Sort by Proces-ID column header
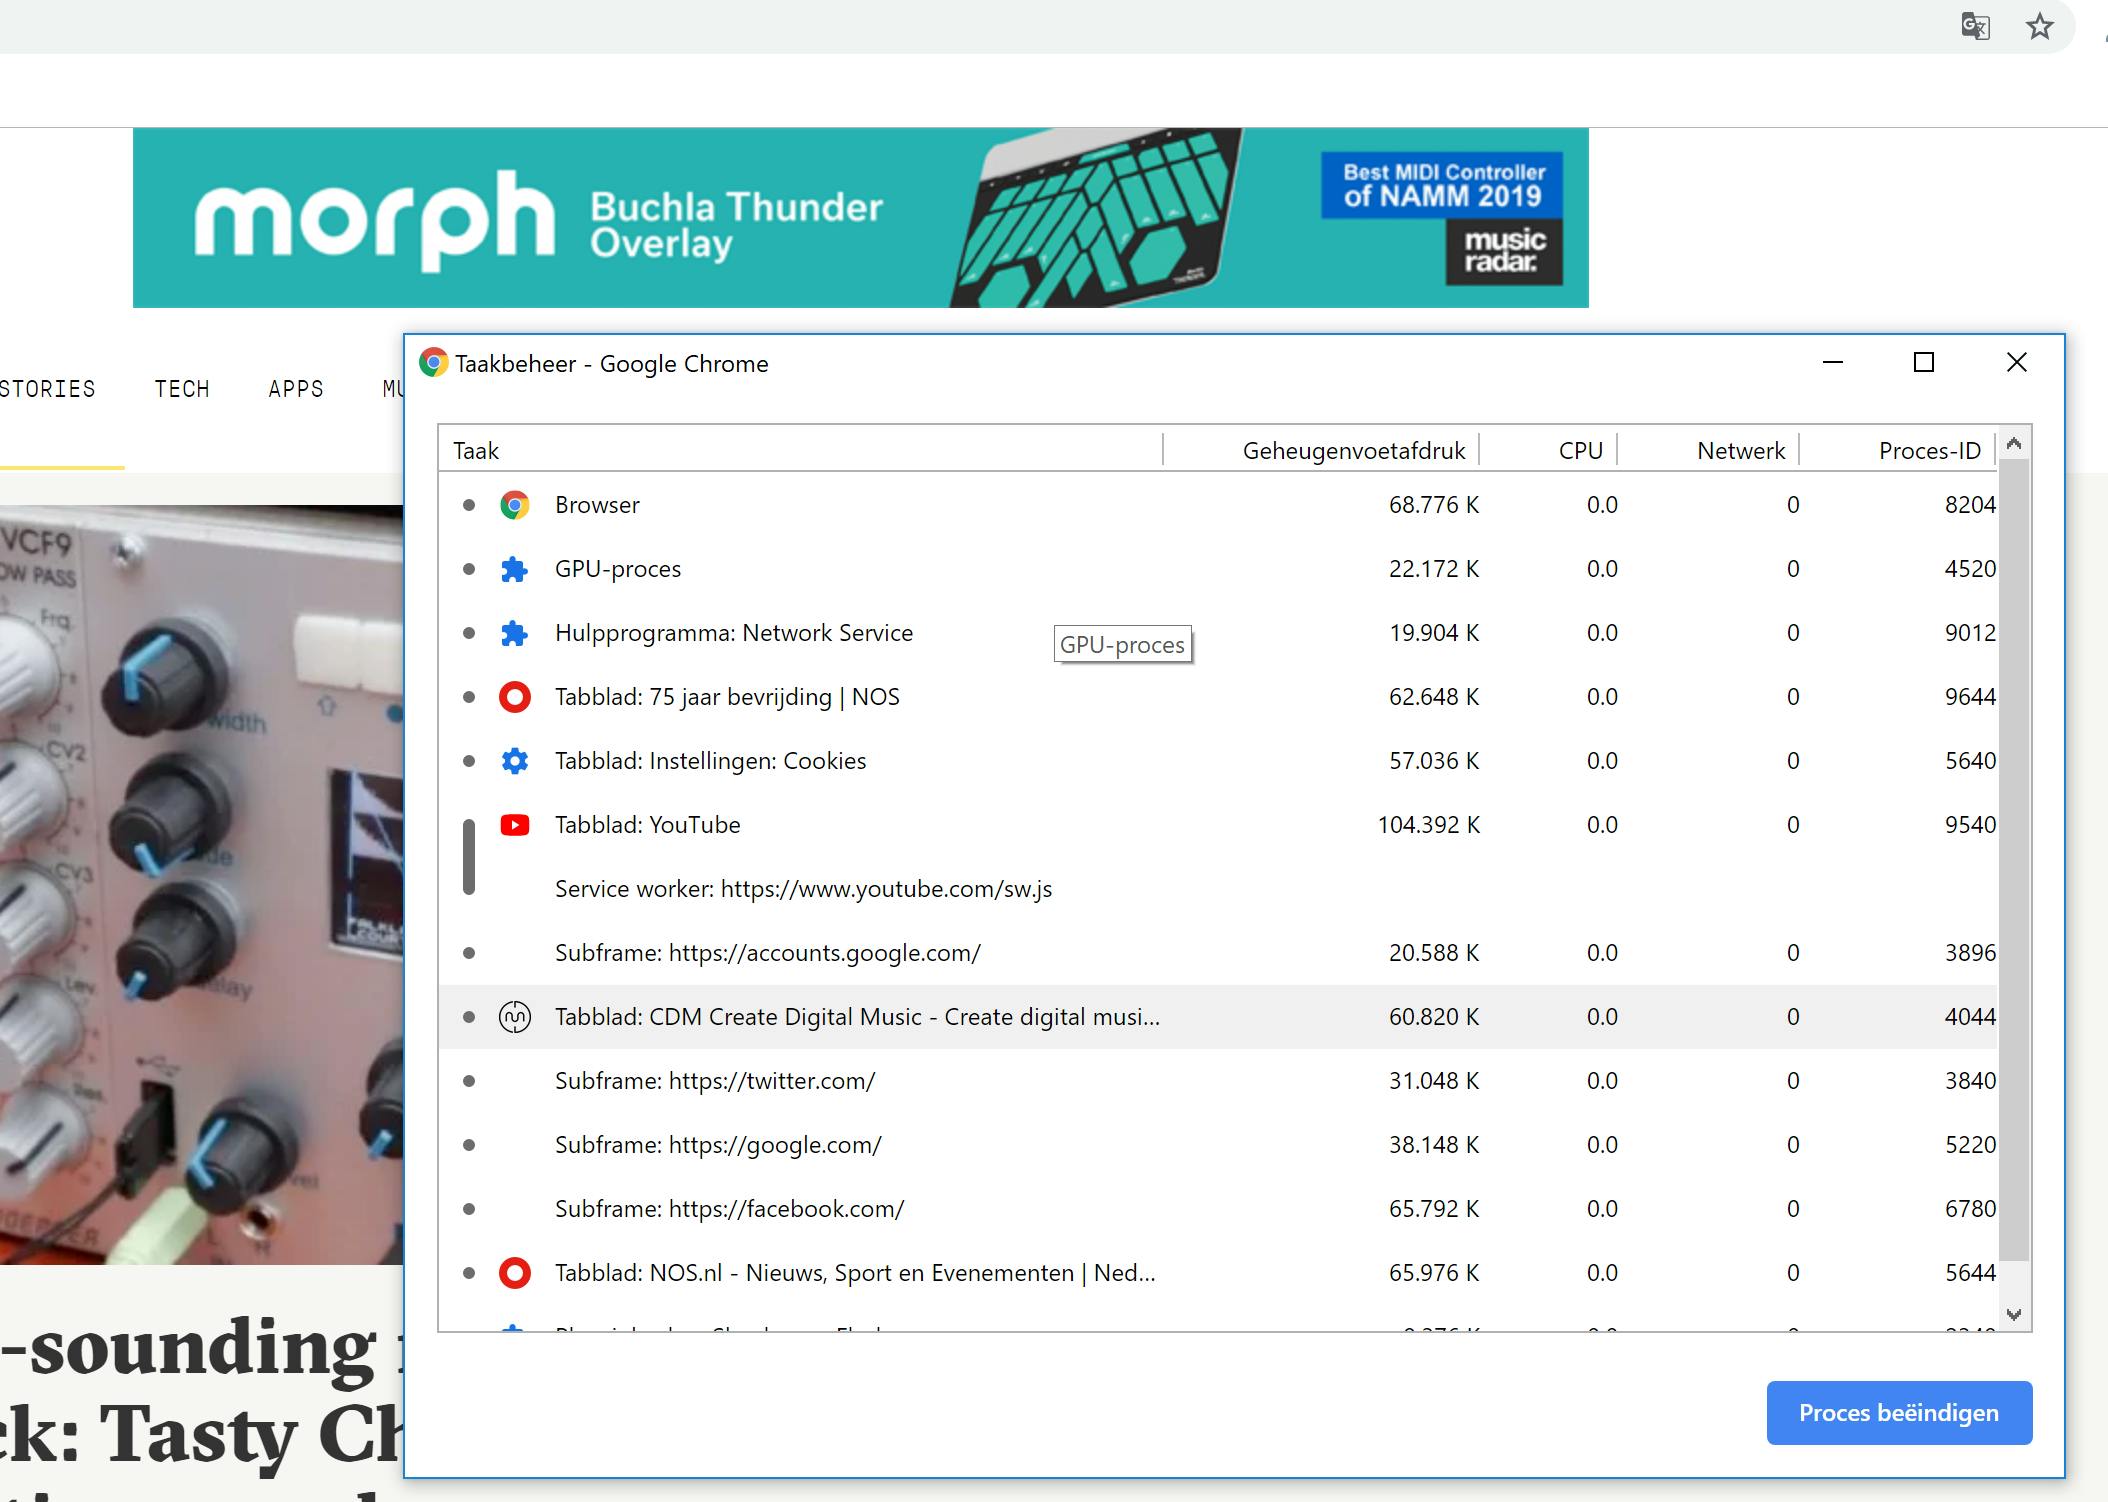2108x1502 pixels. click(x=1928, y=451)
